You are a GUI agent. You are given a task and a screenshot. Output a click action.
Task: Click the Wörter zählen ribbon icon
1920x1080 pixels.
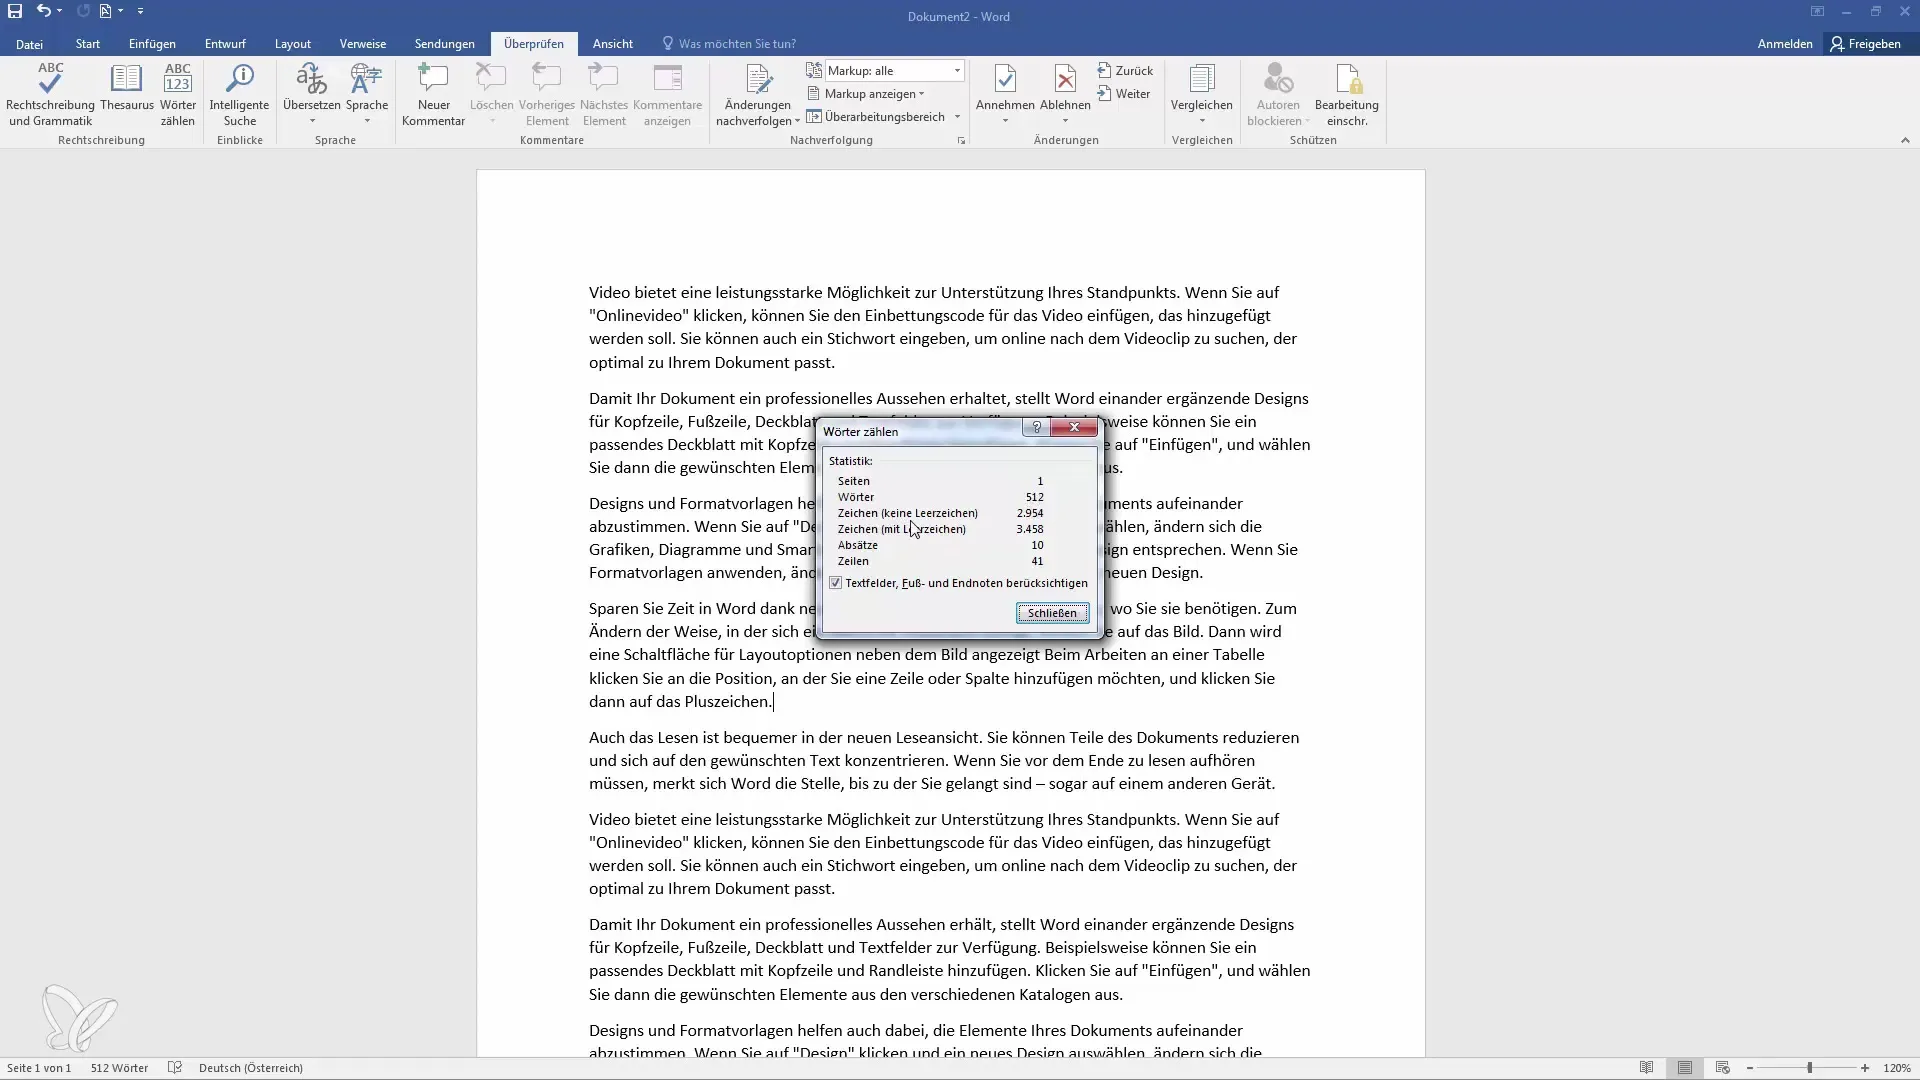point(178,95)
